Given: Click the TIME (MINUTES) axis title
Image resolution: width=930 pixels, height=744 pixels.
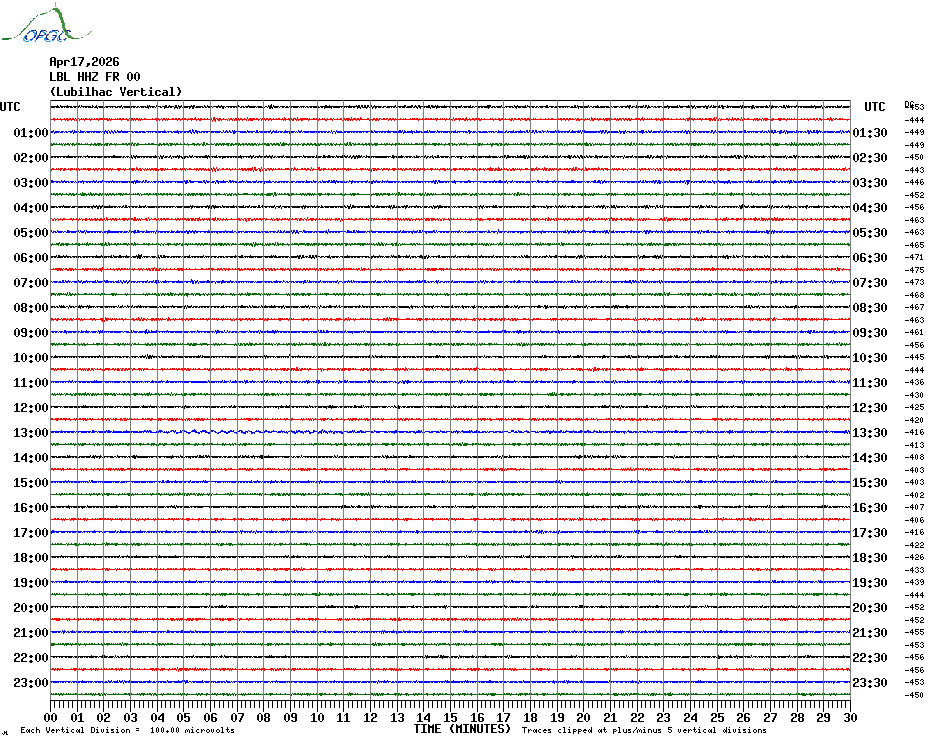Looking at the screenshot, I should pyautogui.click(x=462, y=729).
